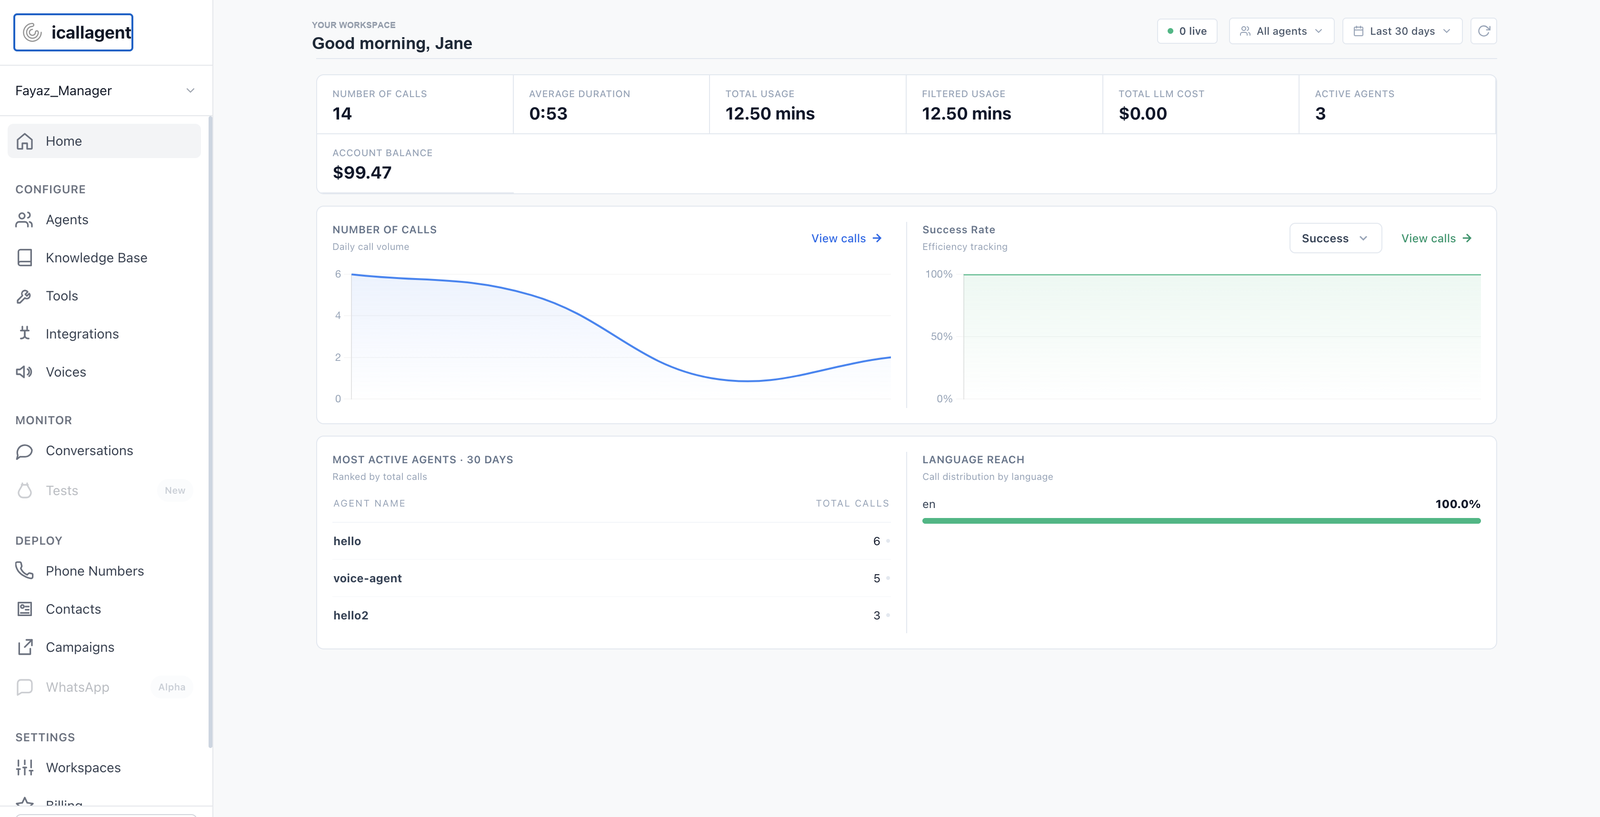Click the Phone Numbers handset icon

25,571
